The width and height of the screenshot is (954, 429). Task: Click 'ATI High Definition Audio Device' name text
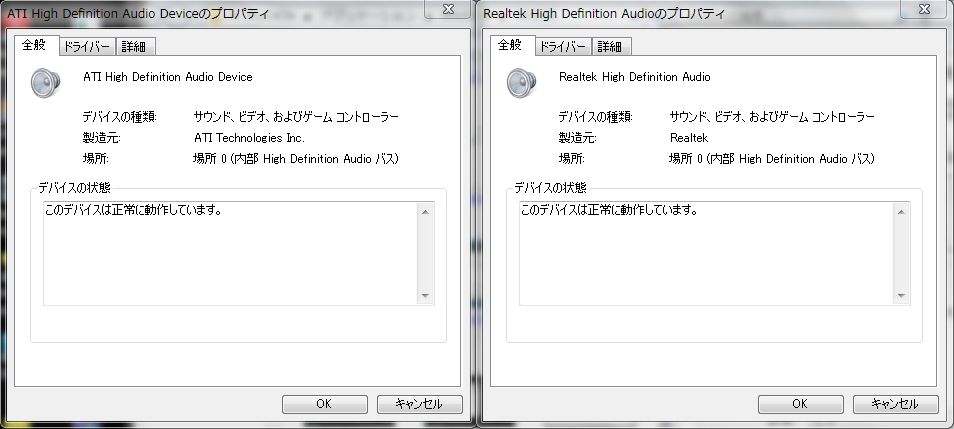click(167, 77)
